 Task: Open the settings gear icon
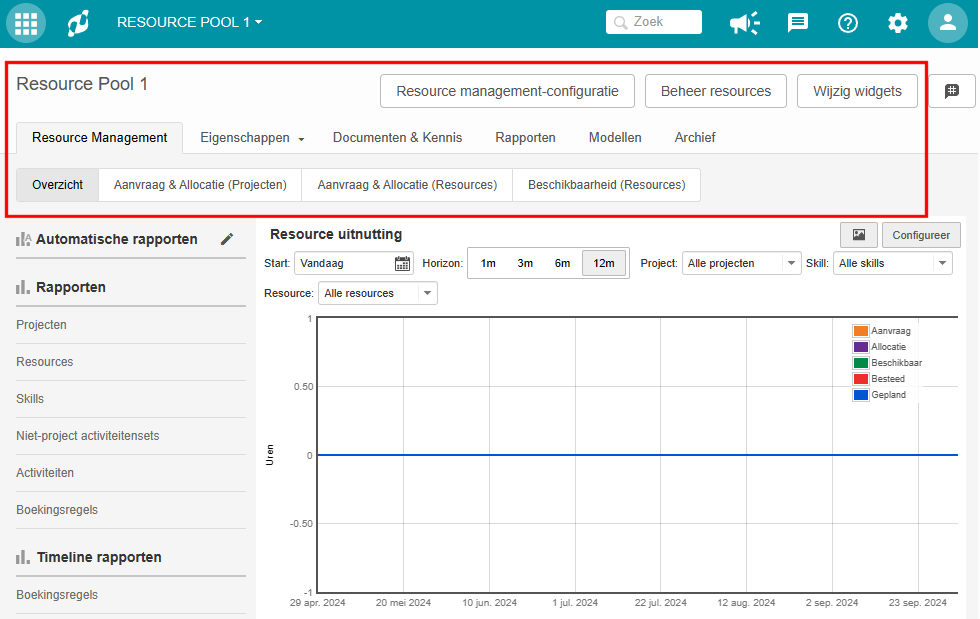898,22
